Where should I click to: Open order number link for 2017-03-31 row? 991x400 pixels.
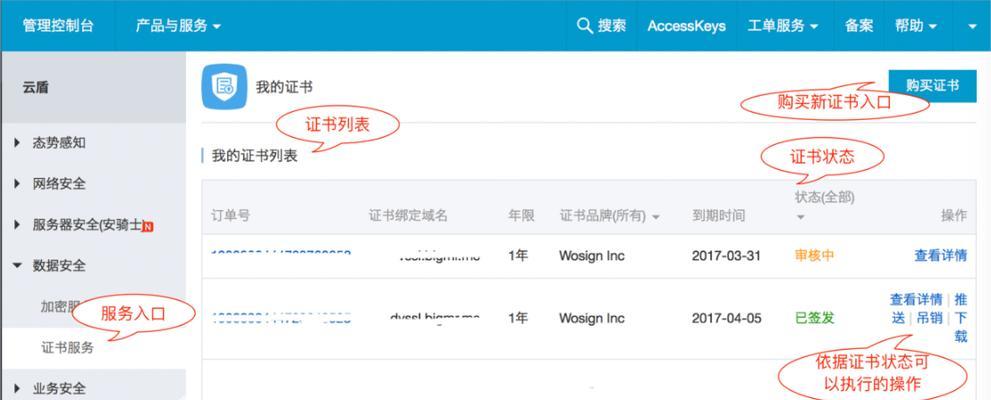281,253
